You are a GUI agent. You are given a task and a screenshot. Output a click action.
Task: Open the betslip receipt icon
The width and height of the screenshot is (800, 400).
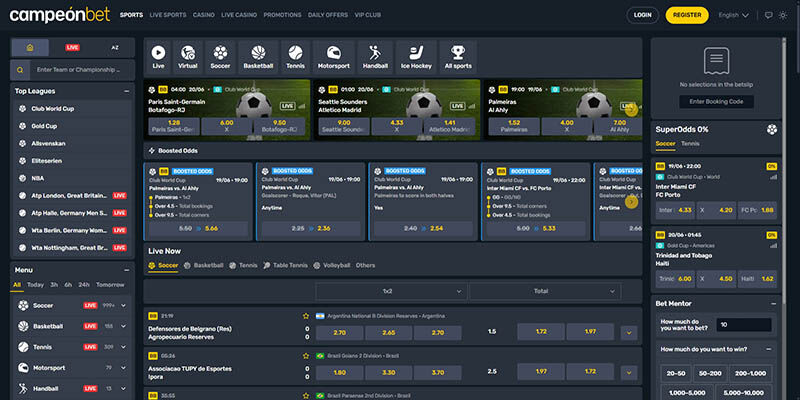point(716,61)
